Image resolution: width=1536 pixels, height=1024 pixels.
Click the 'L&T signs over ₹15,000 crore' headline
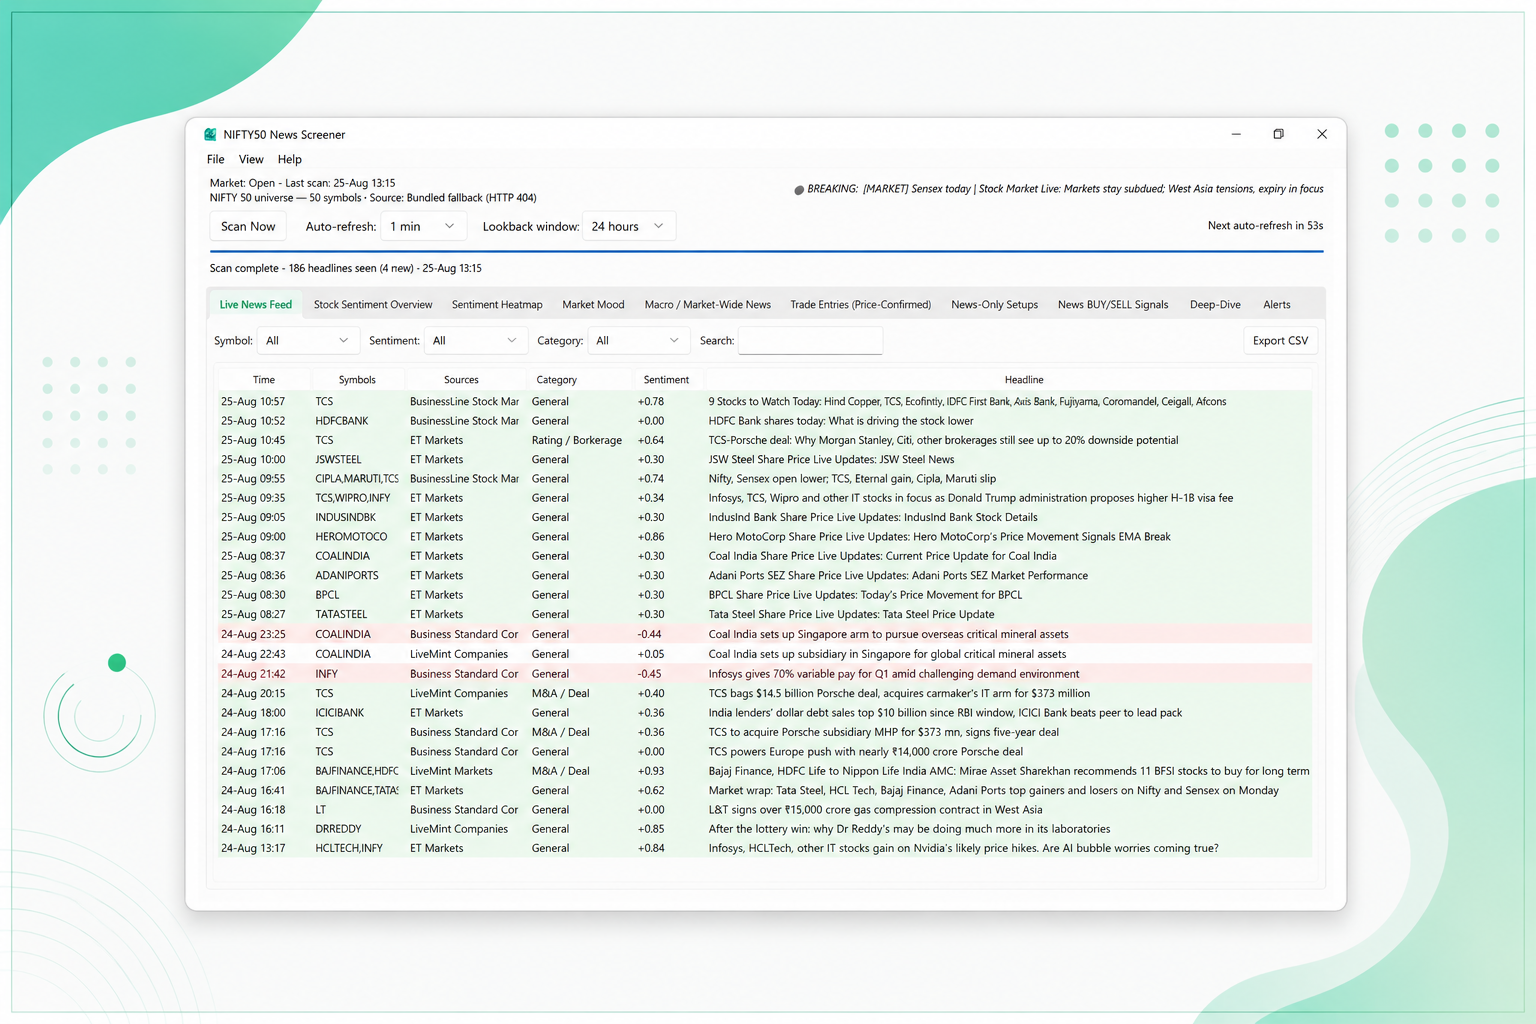point(875,810)
